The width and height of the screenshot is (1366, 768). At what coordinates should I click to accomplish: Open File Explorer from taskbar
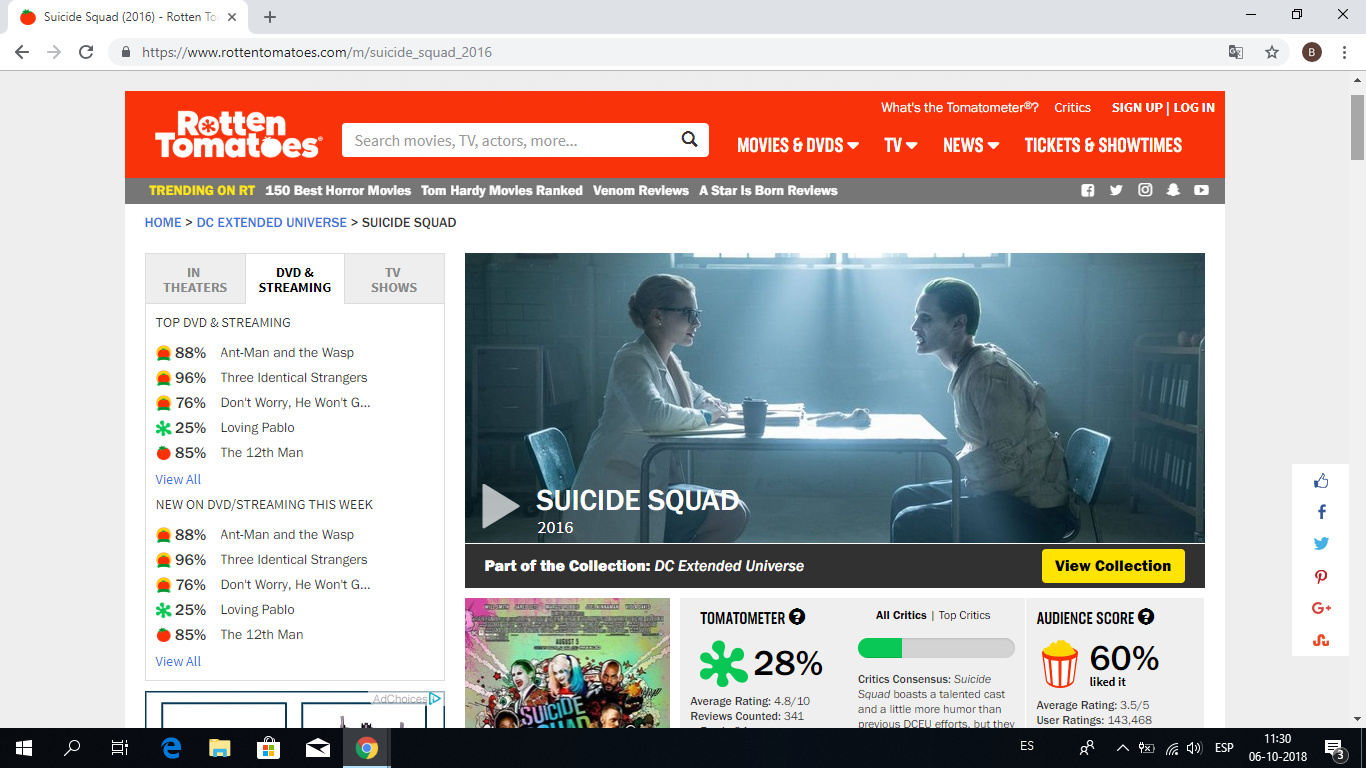pyautogui.click(x=219, y=748)
